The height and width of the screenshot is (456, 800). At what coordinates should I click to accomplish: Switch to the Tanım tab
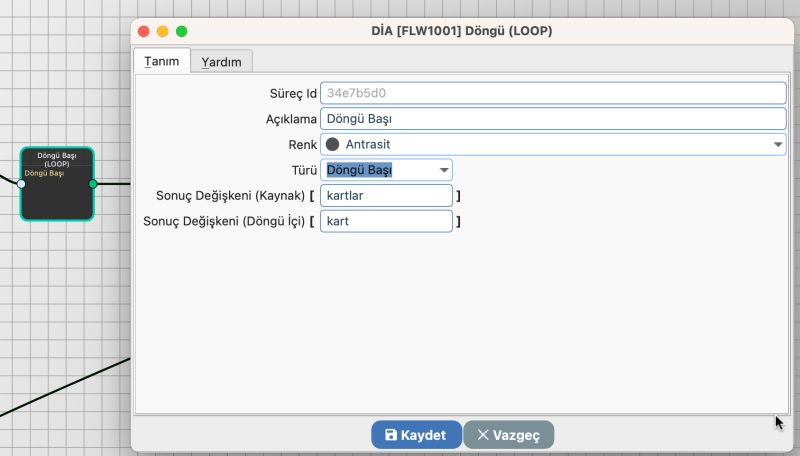(161, 61)
